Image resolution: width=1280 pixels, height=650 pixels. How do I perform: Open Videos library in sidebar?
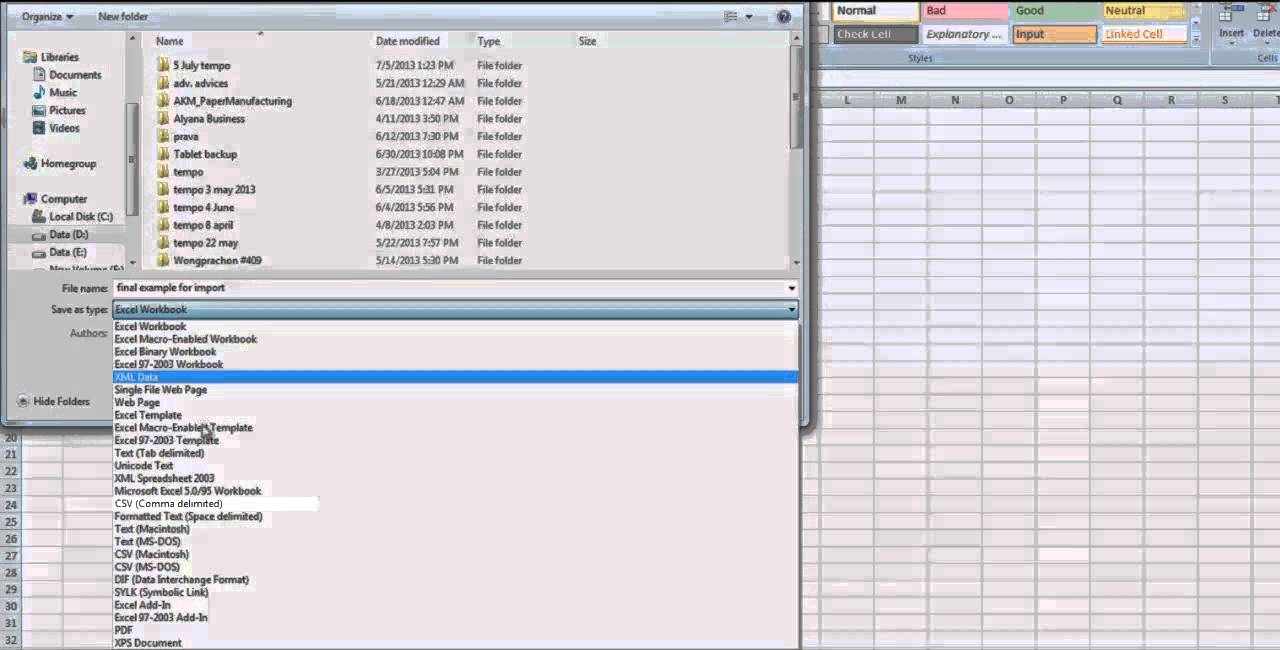(64, 128)
